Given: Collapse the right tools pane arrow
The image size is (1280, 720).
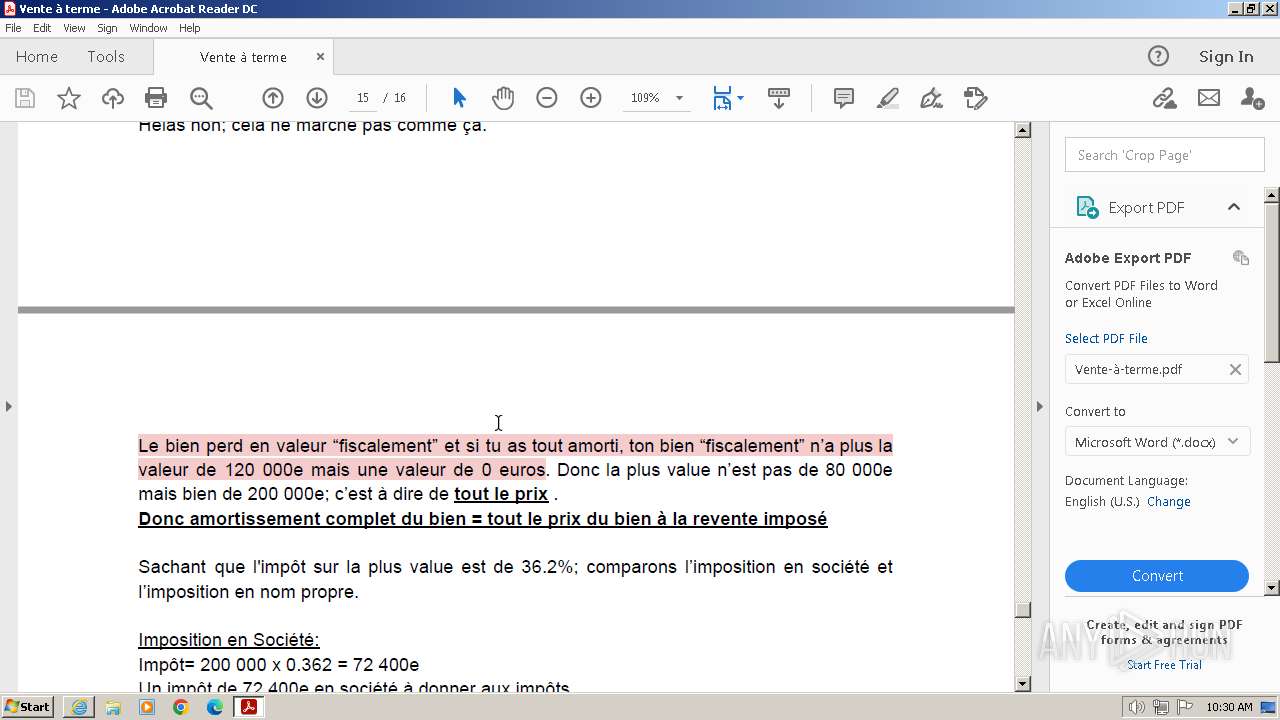Looking at the screenshot, I should click(1039, 406).
